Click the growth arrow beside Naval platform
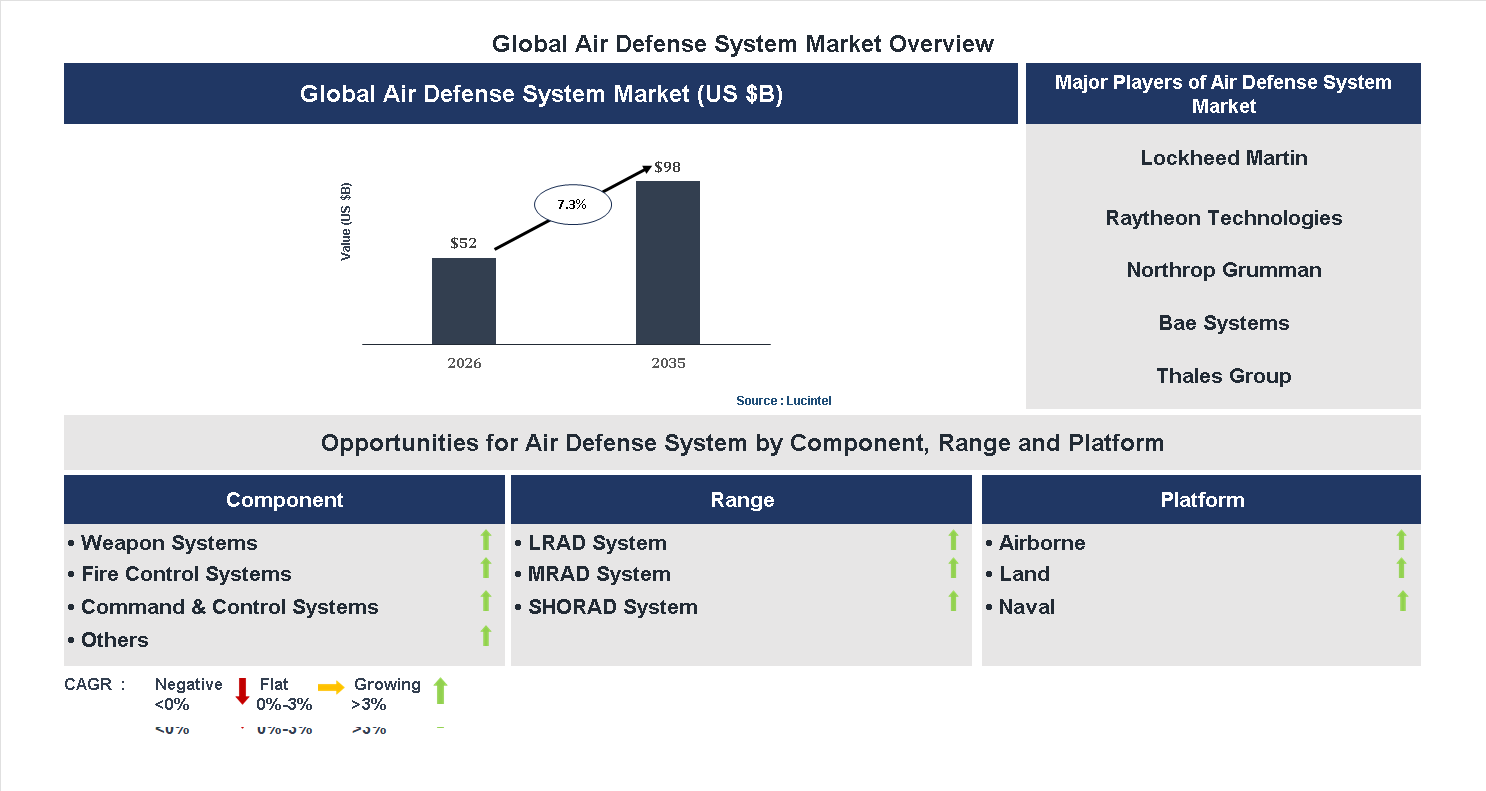This screenshot has height=791, width=1486. point(1403,602)
